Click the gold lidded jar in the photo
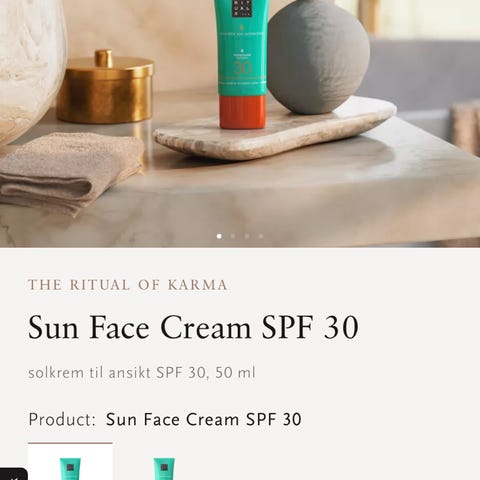 pos(105,87)
